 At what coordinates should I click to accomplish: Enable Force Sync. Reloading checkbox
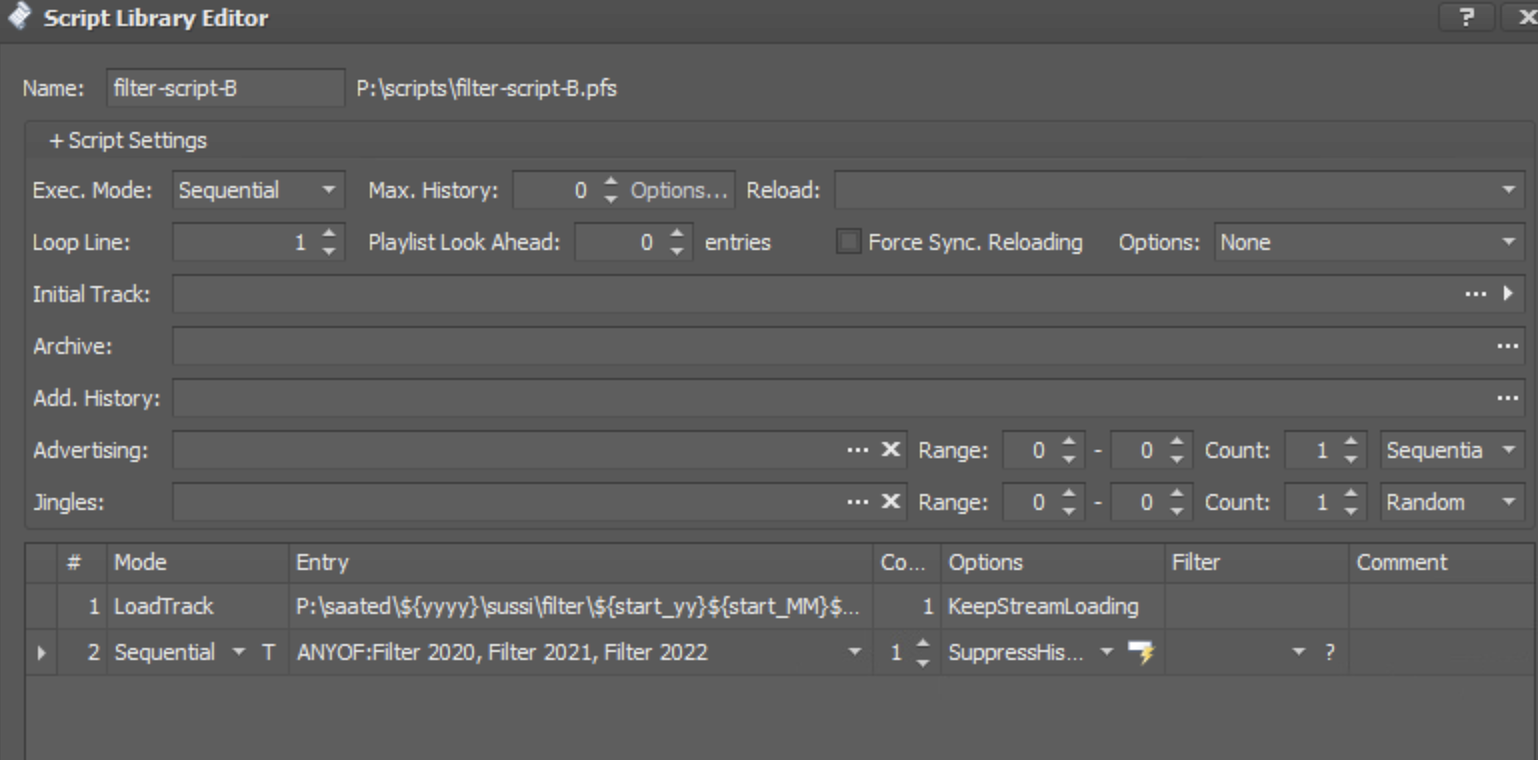[848, 242]
